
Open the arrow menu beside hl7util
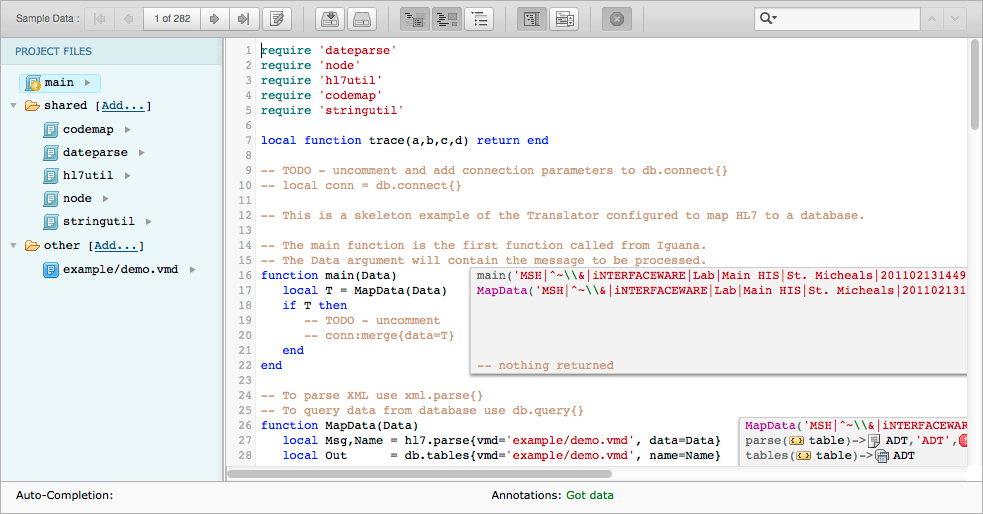coord(128,176)
